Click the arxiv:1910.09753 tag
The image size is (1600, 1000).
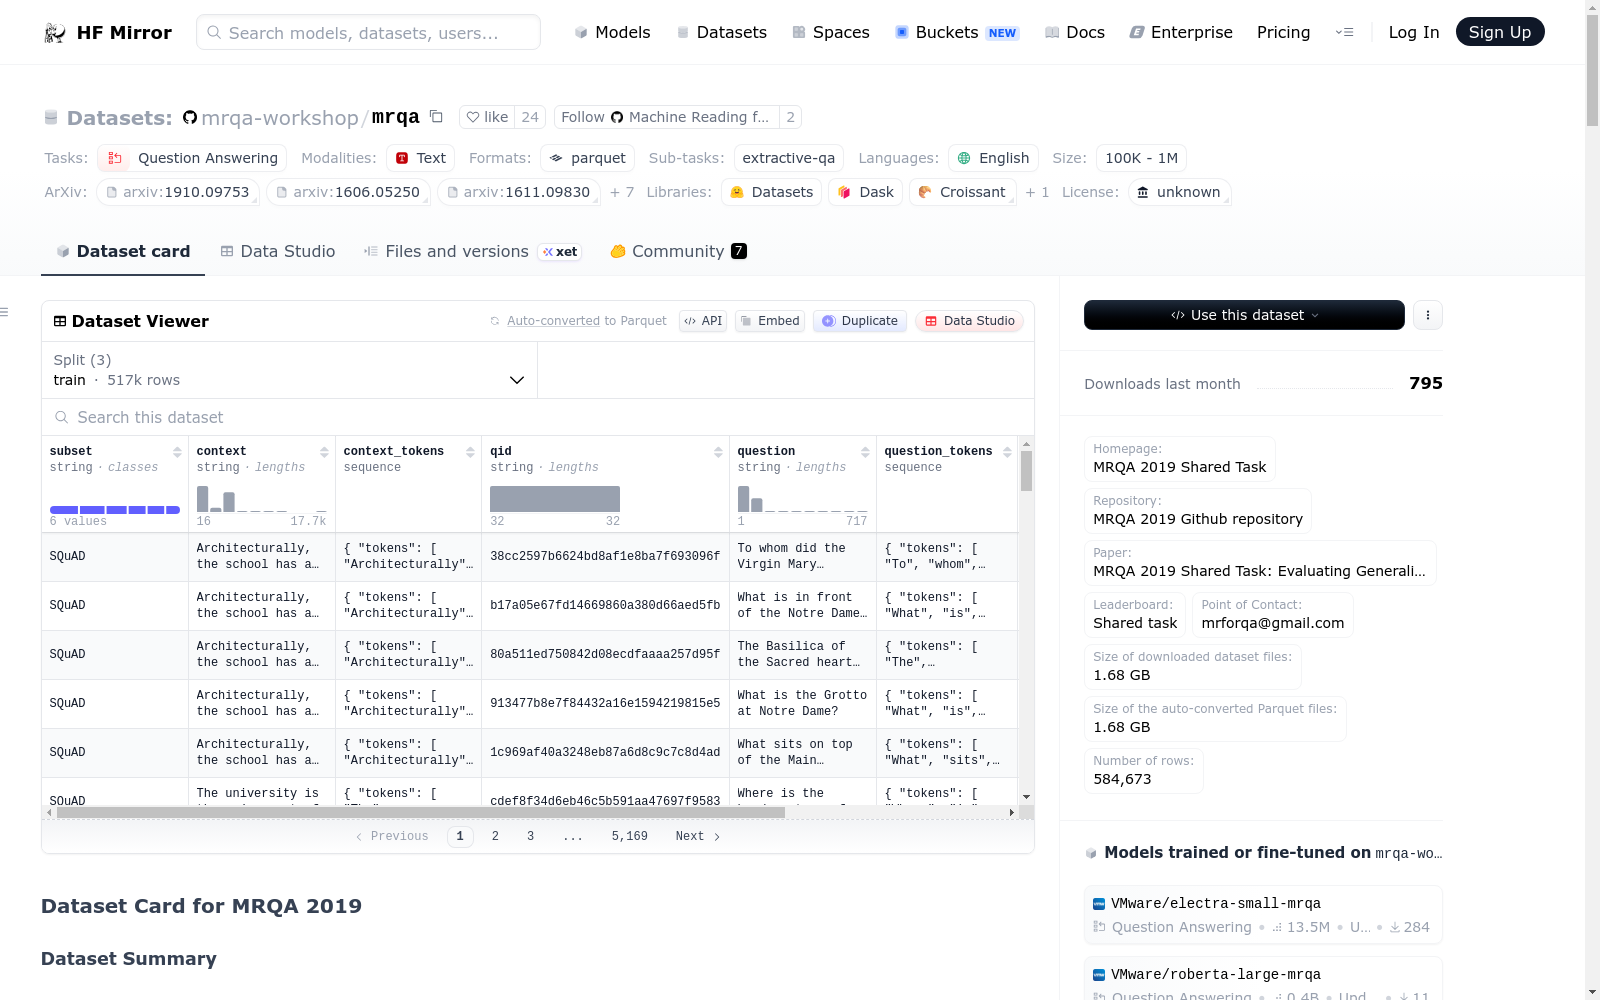point(178,192)
